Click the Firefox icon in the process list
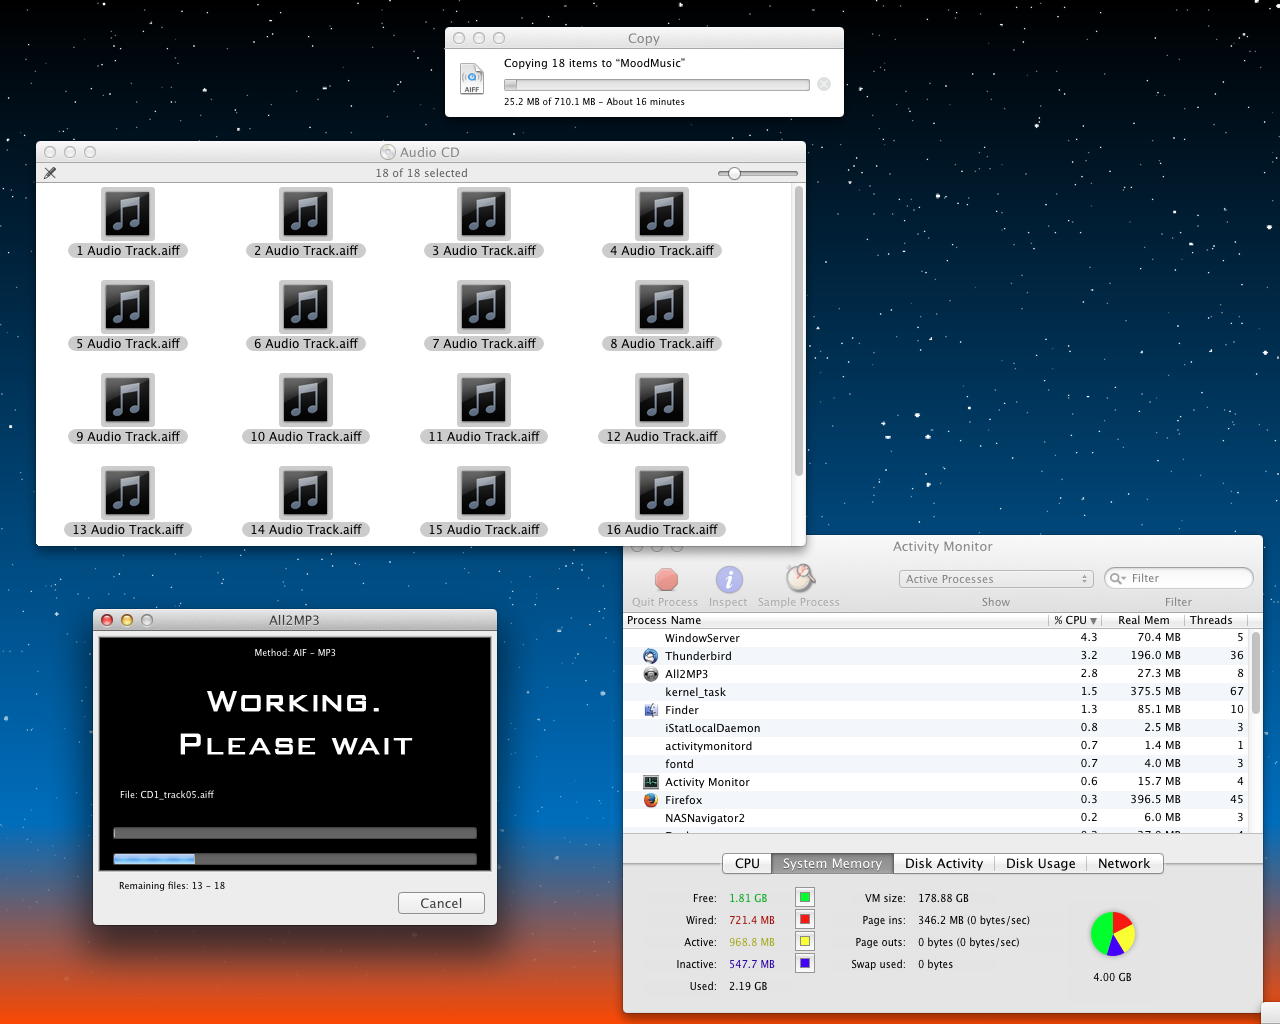Screen dimensions: 1280x1024 pyautogui.click(x=650, y=800)
